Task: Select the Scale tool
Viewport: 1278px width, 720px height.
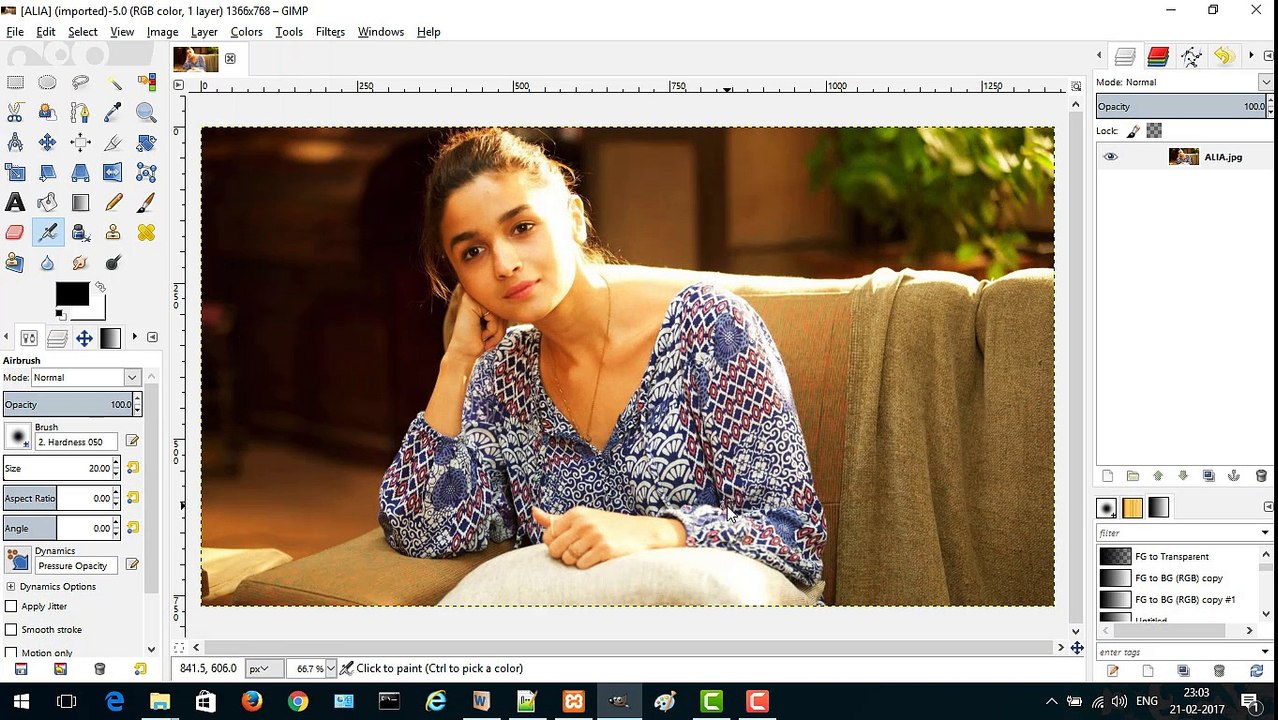Action: coord(15,173)
